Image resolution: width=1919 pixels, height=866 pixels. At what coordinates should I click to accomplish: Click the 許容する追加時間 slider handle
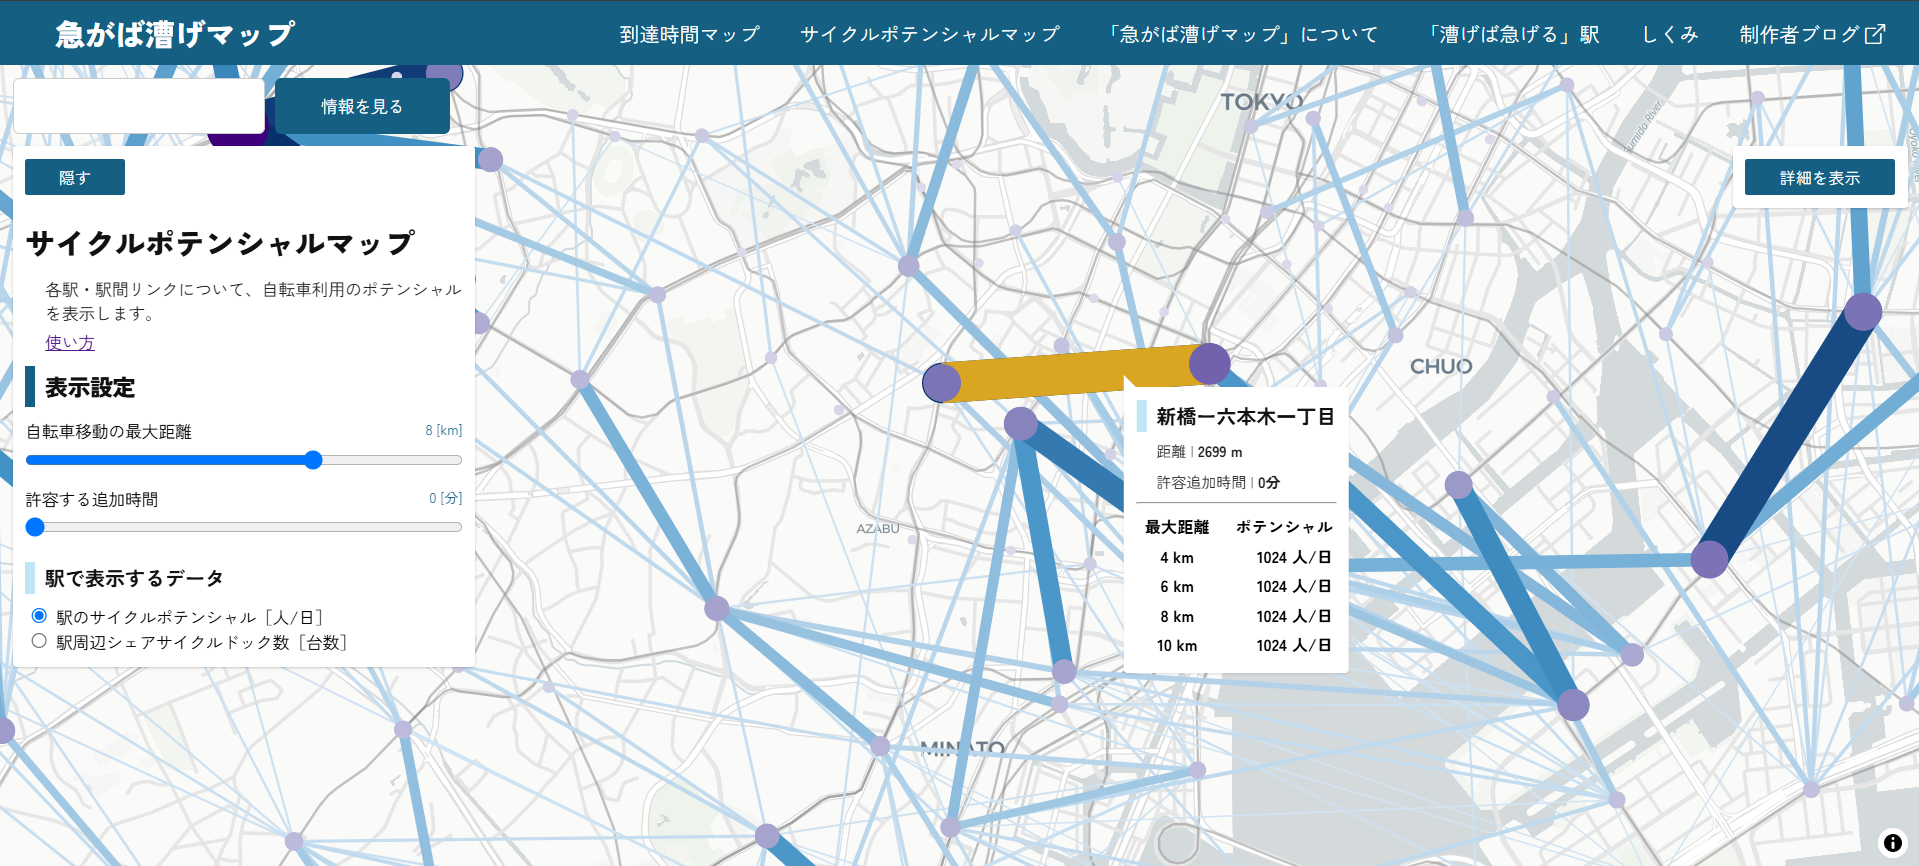pos(36,527)
